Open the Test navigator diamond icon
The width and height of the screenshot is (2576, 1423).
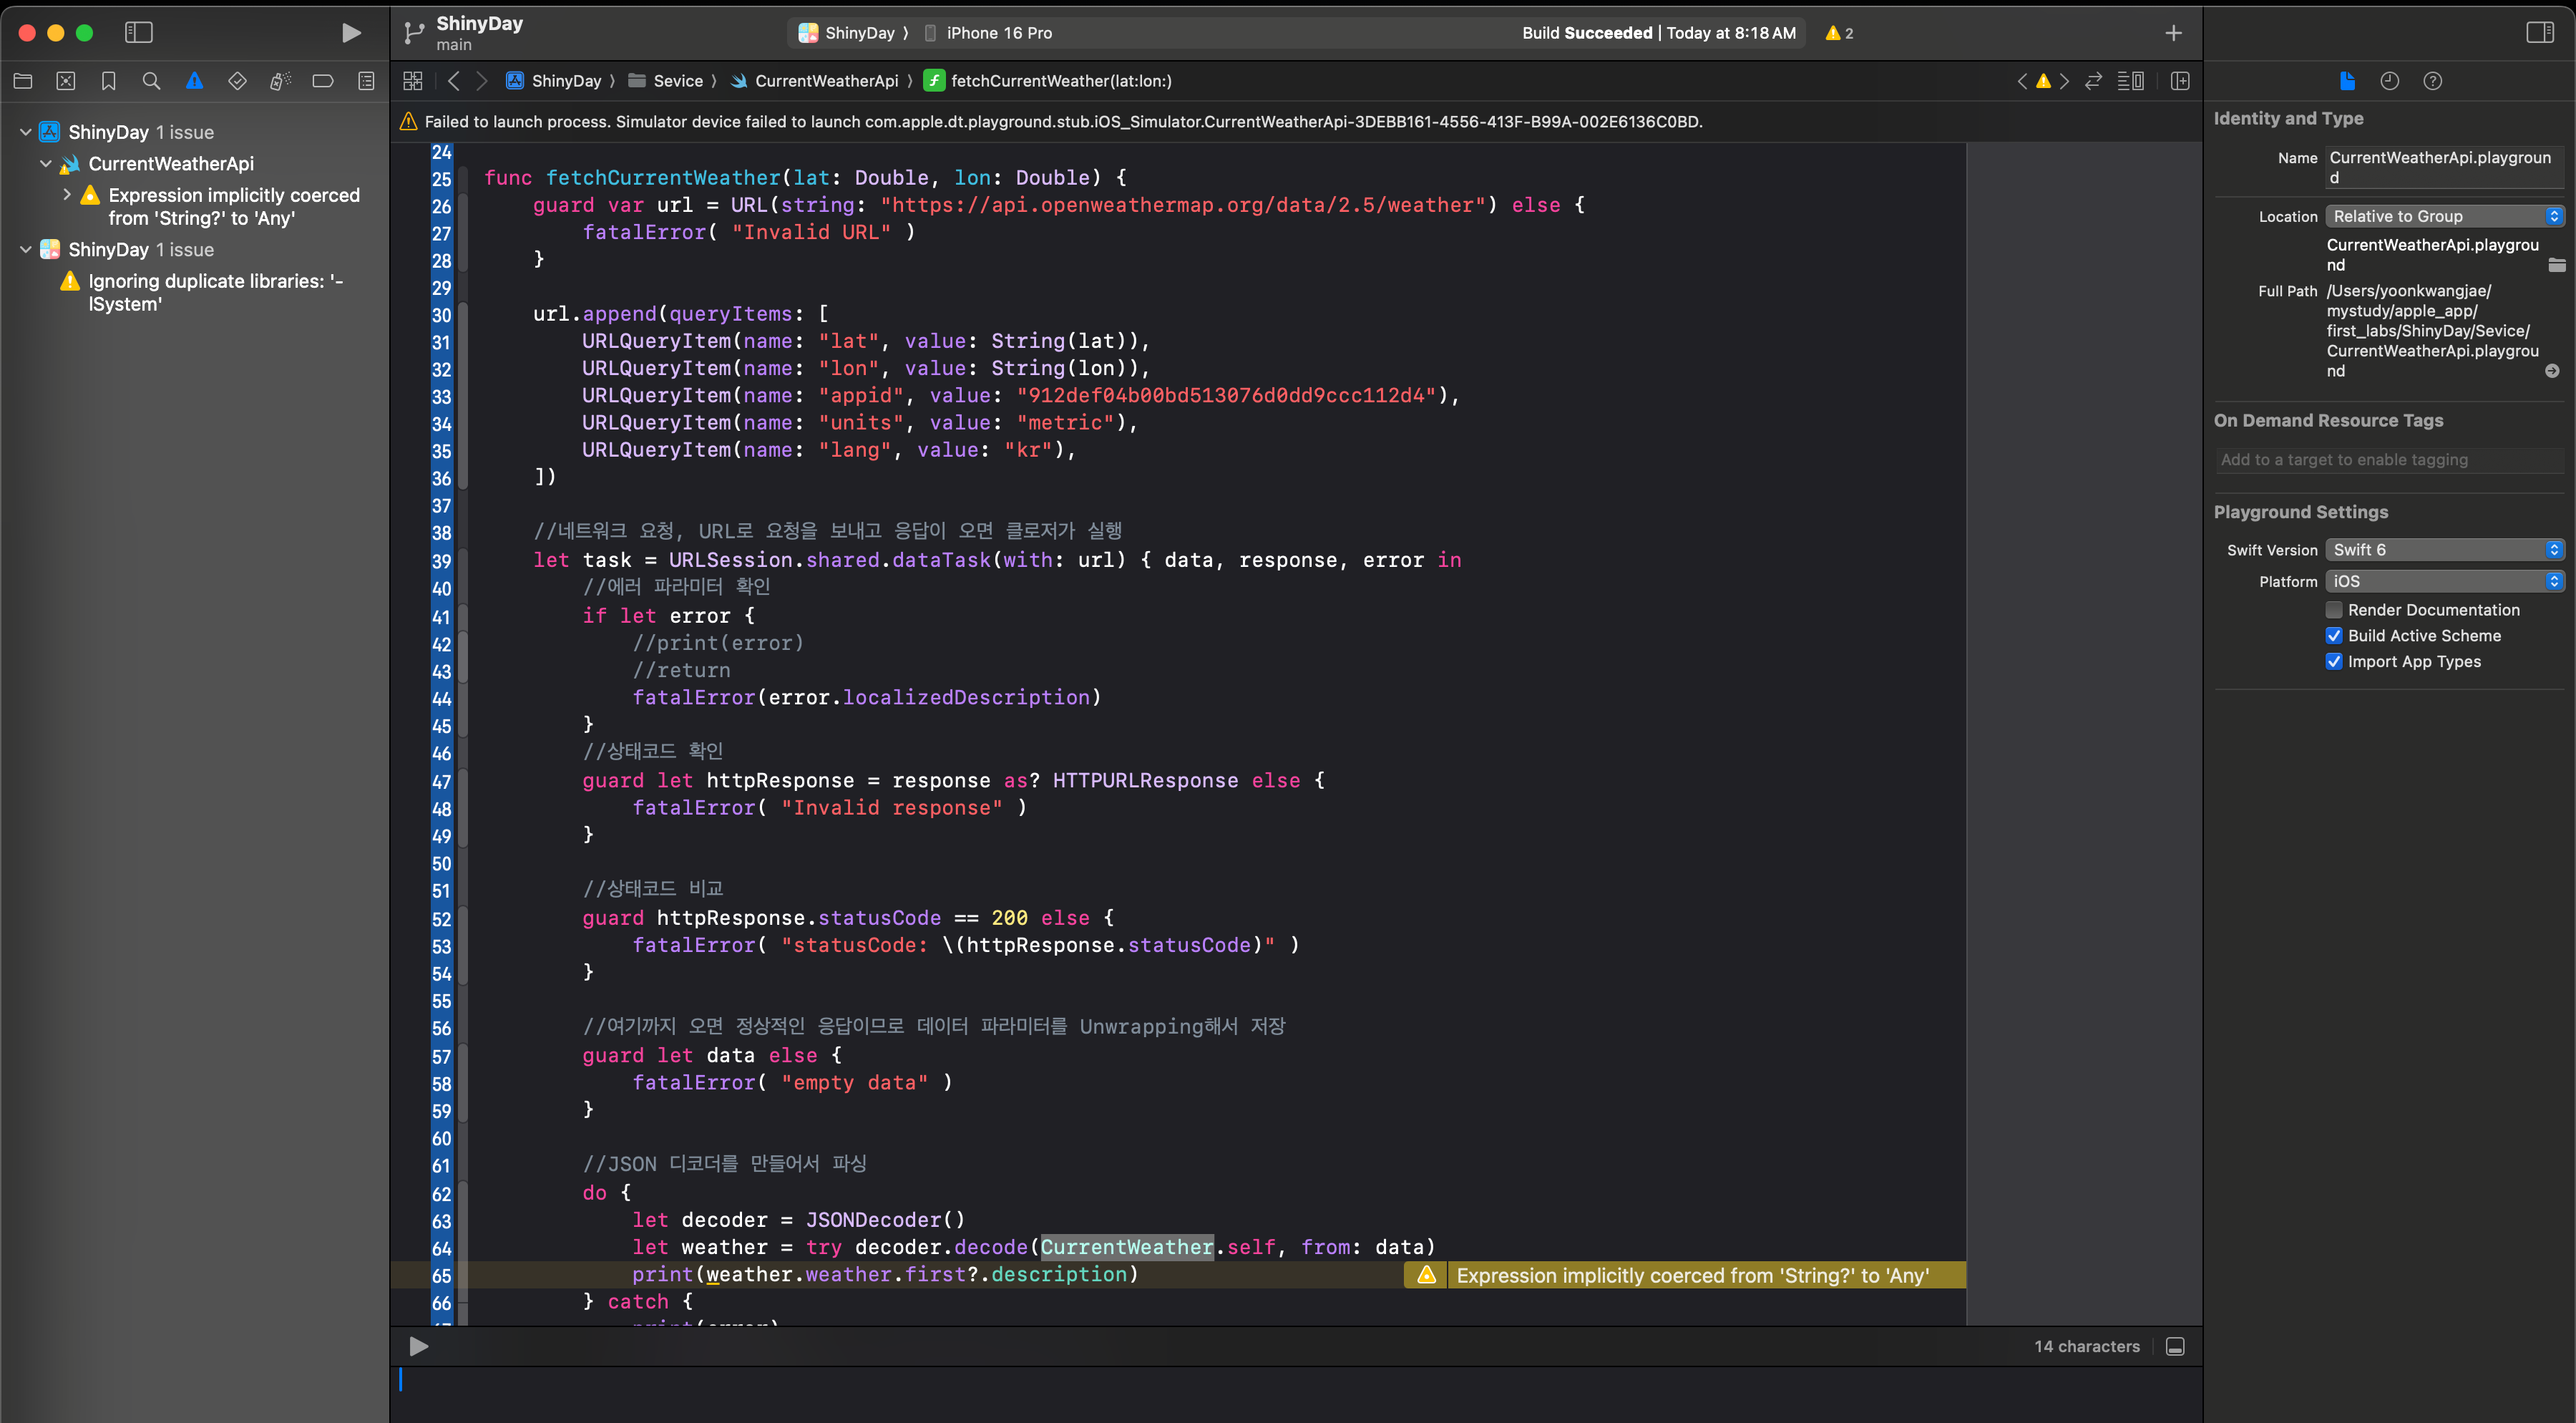(237, 81)
